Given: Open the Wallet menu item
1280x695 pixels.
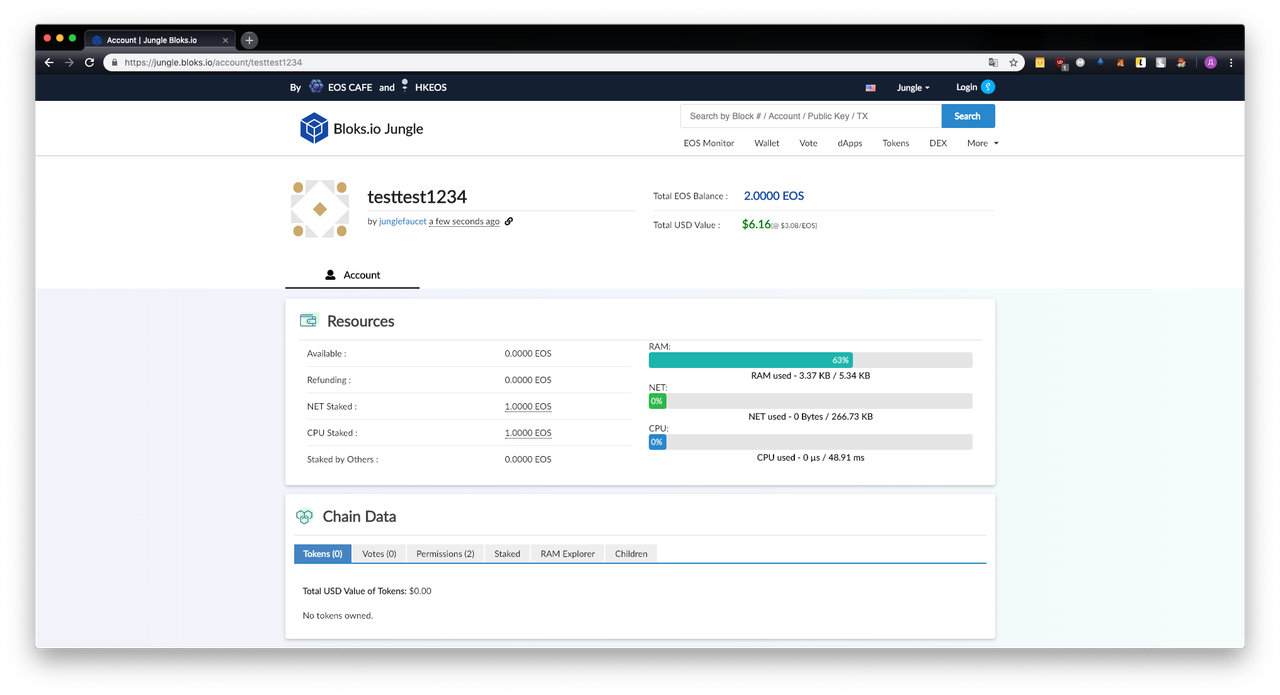Looking at the screenshot, I should click(767, 143).
